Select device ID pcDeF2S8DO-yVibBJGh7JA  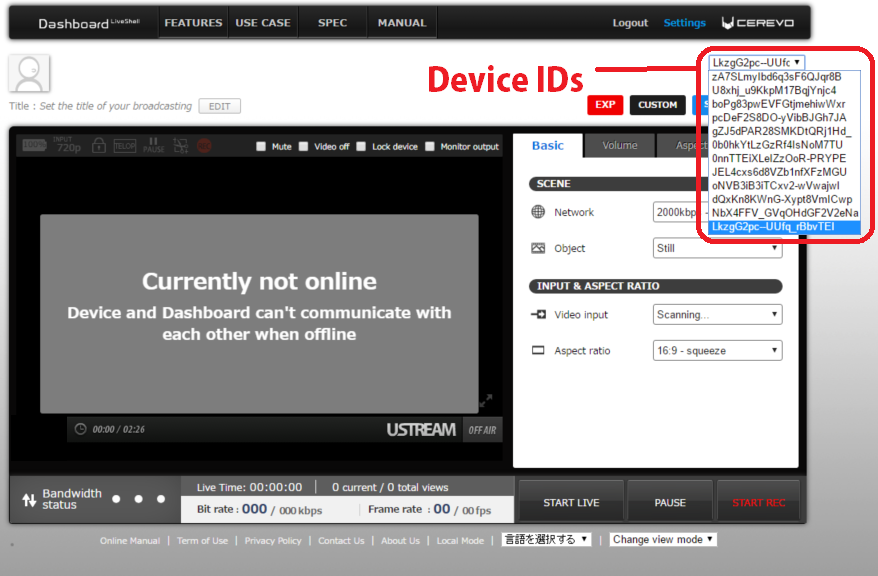click(784, 118)
